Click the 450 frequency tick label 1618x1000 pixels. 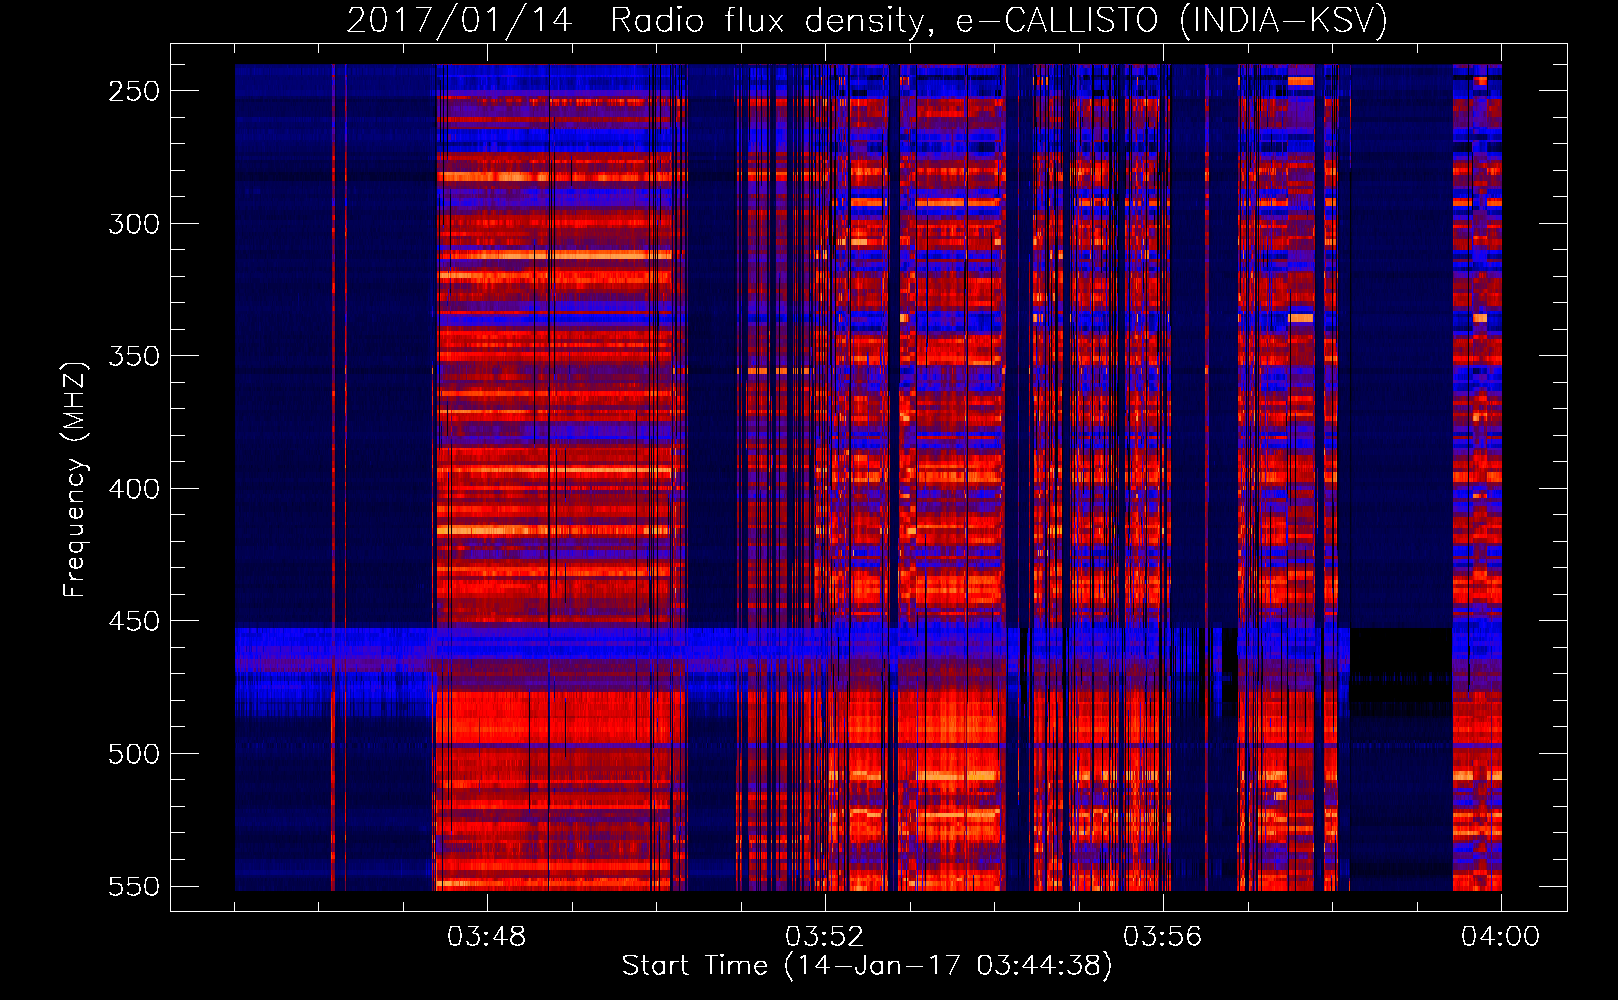[x=134, y=621]
